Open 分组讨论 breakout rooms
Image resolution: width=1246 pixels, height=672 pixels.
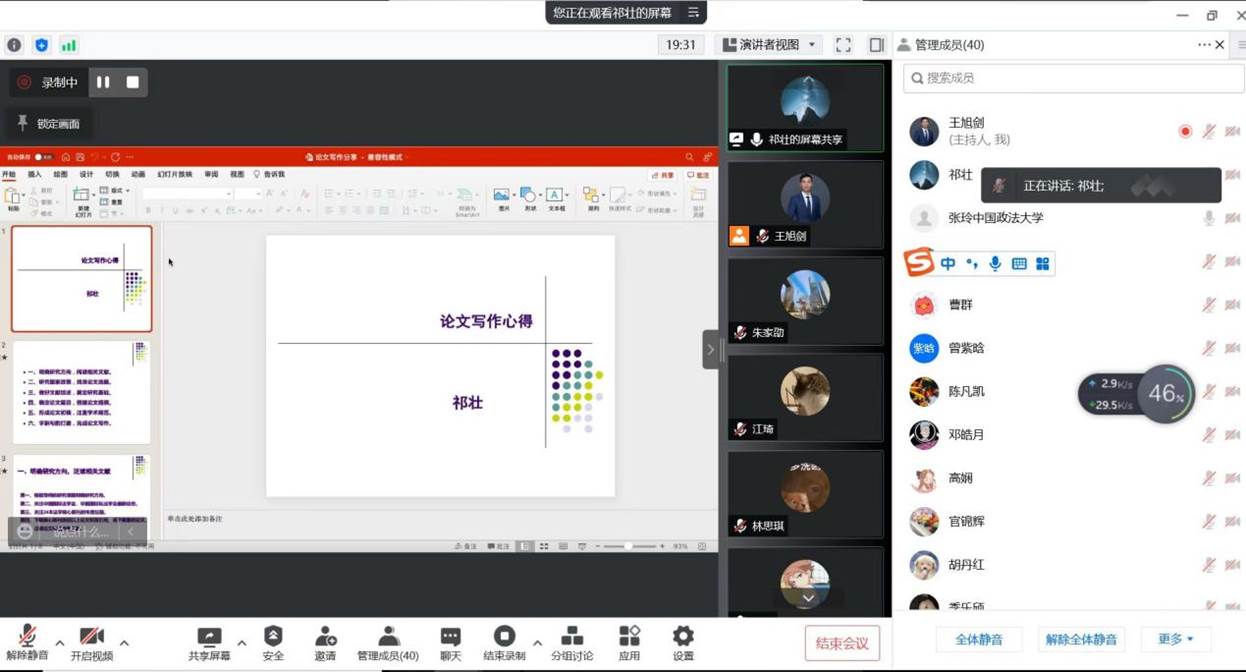coord(572,642)
